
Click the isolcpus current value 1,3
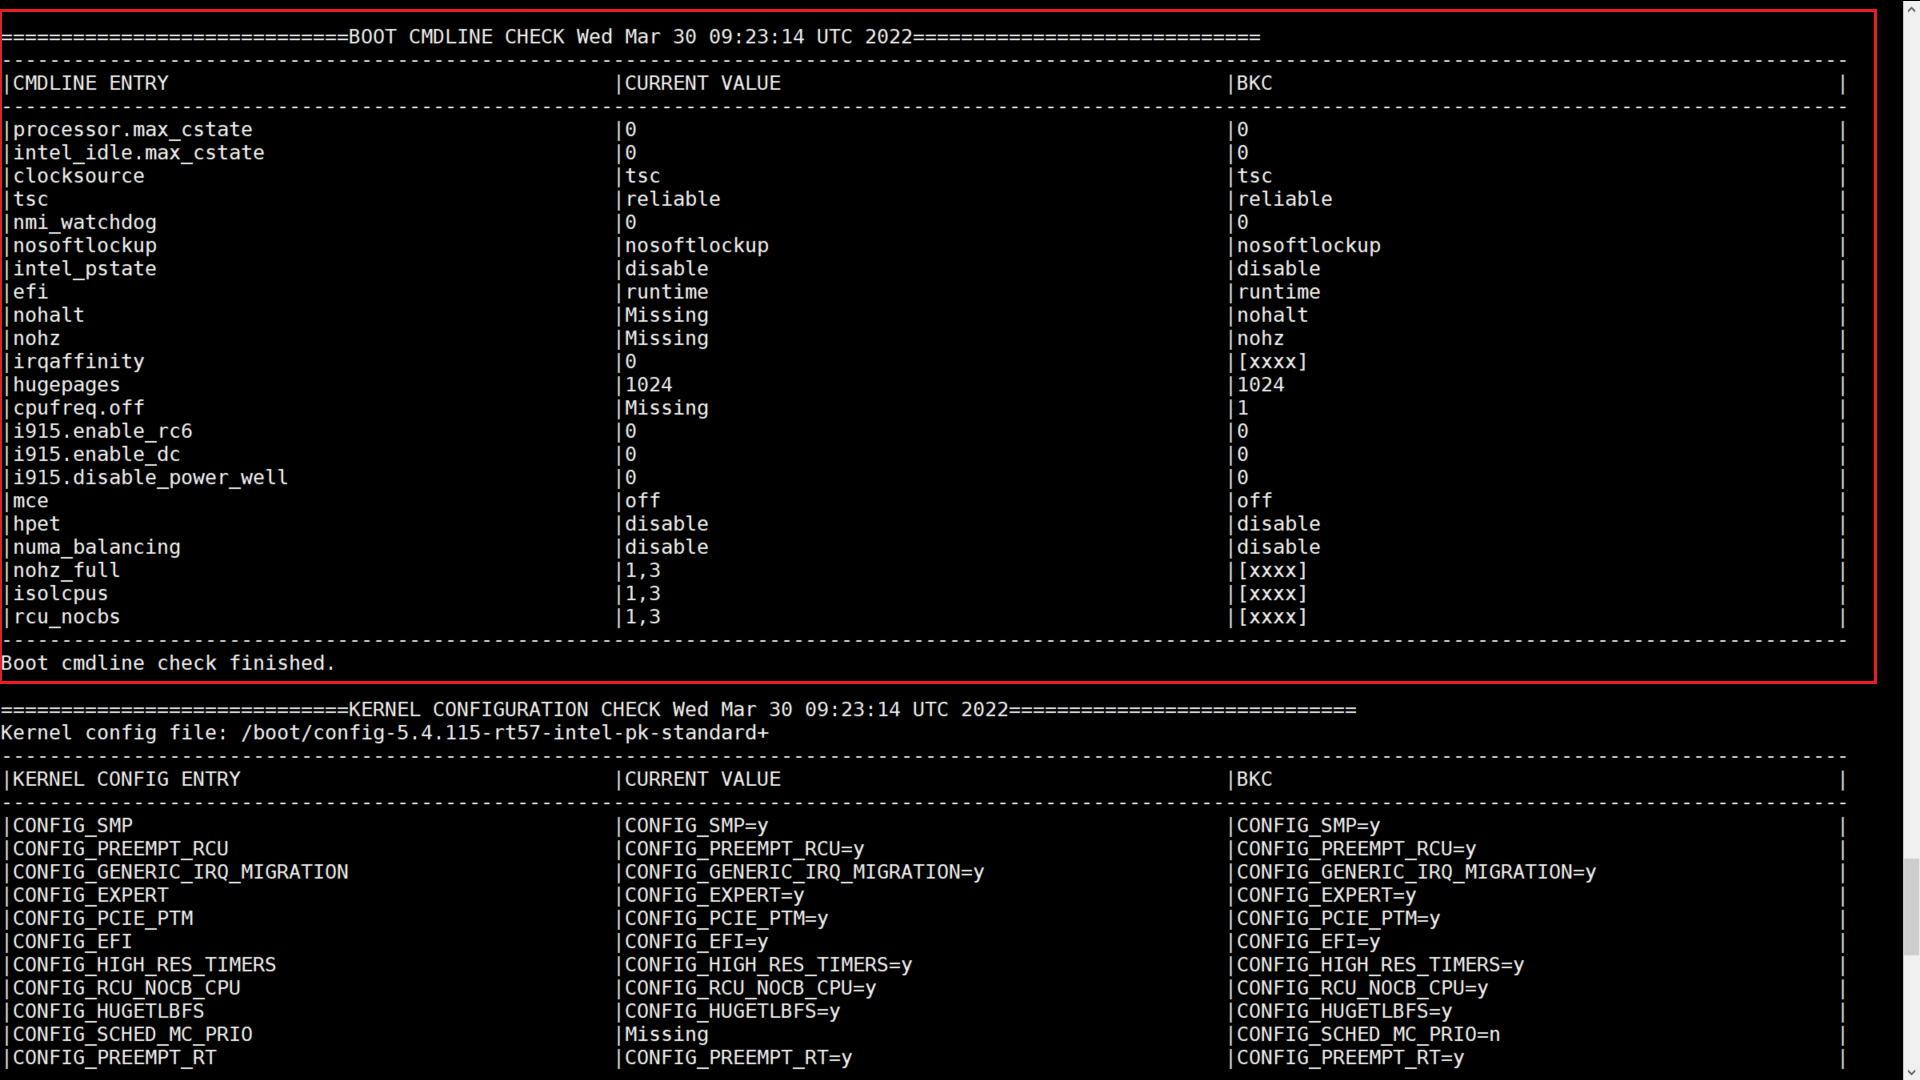pos(642,594)
